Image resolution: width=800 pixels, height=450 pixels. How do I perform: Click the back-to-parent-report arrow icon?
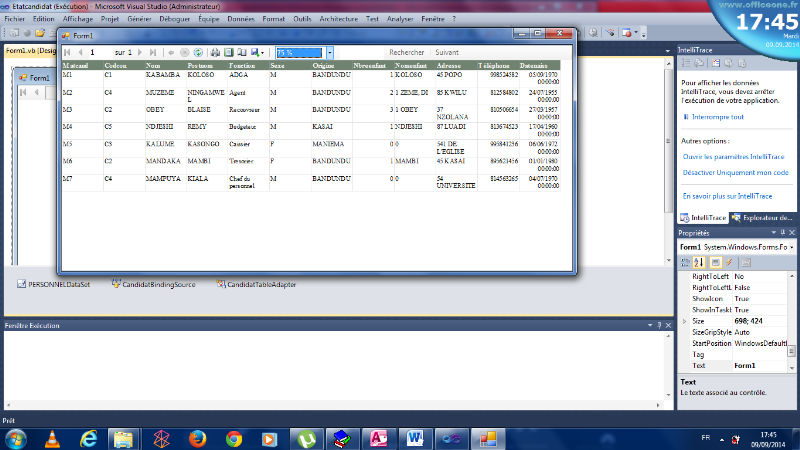click(x=171, y=53)
